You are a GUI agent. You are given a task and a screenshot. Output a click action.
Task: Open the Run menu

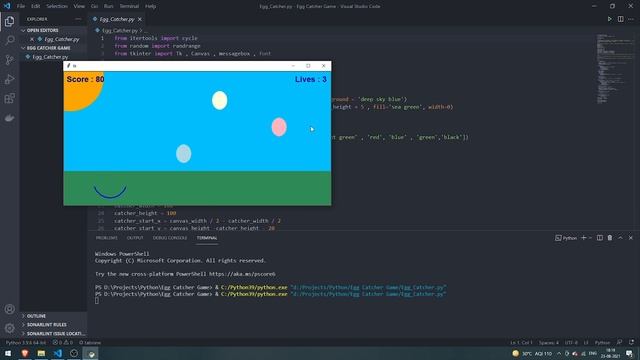click(x=109, y=6)
